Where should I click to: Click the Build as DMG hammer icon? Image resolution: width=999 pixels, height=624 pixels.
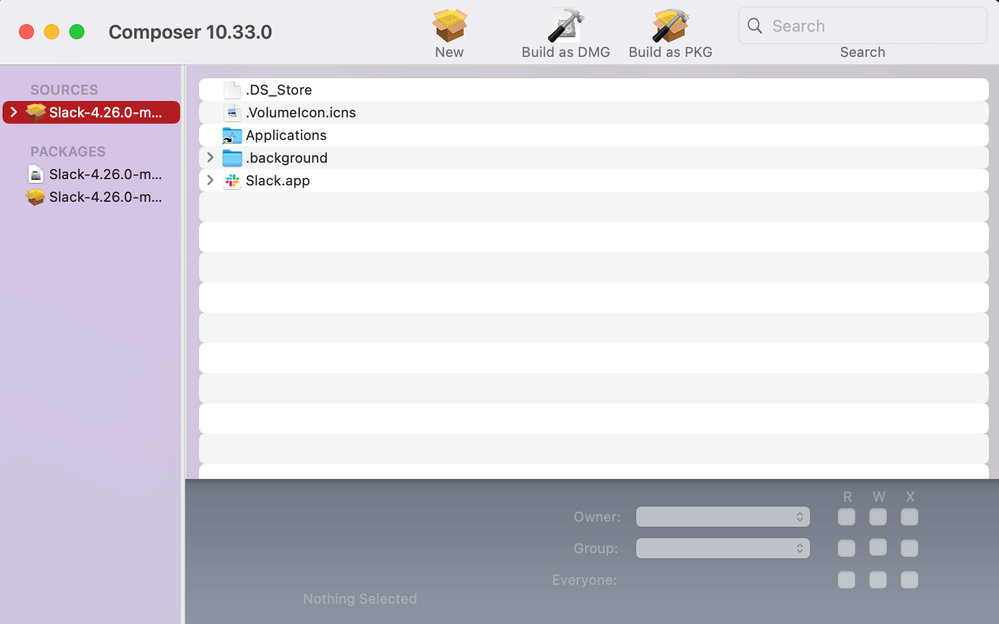point(566,25)
